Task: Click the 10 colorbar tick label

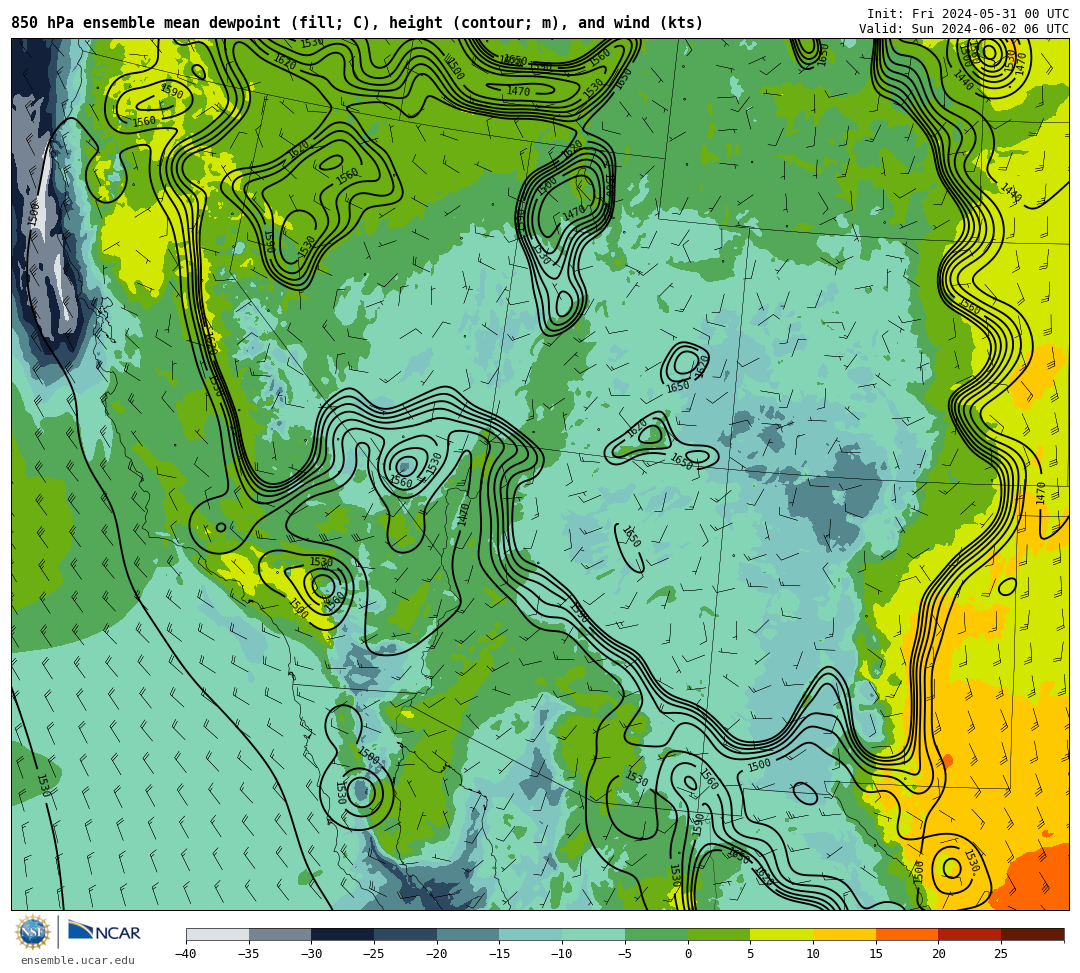Action: (x=813, y=954)
